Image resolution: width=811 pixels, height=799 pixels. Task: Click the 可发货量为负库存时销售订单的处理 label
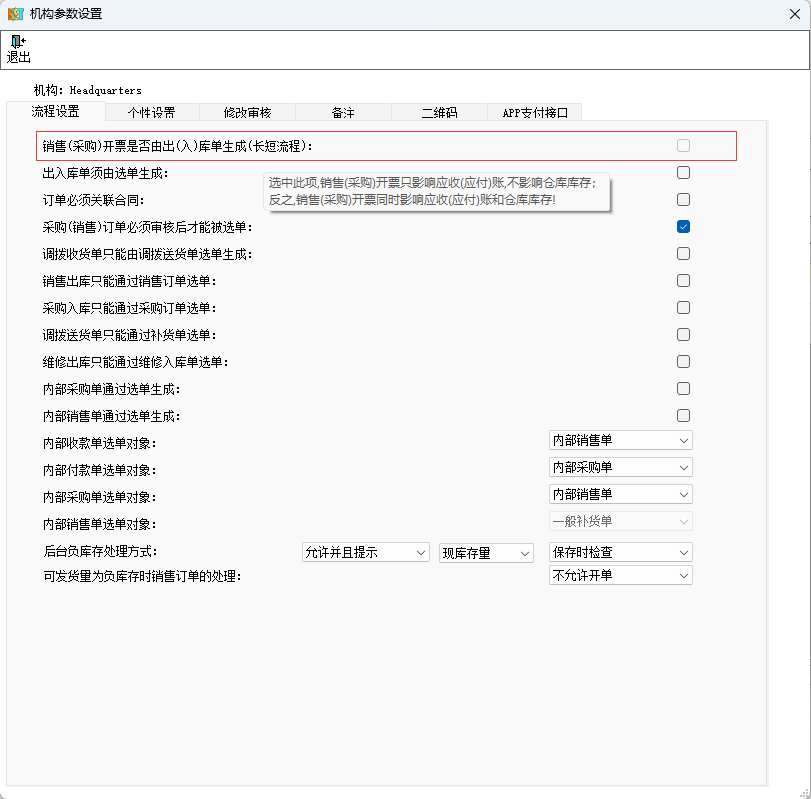tap(142, 576)
